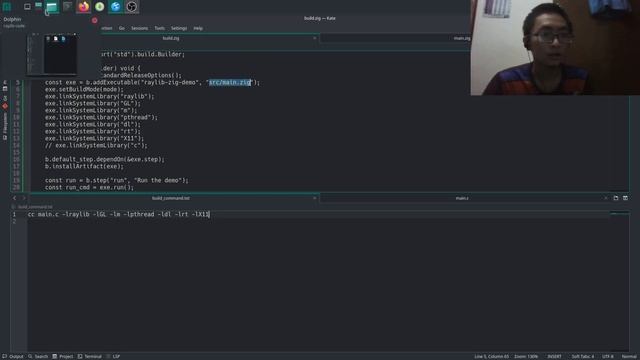Open Firefox from the taskbar
The width and height of the screenshot is (640, 360).
[x=84, y=7]
